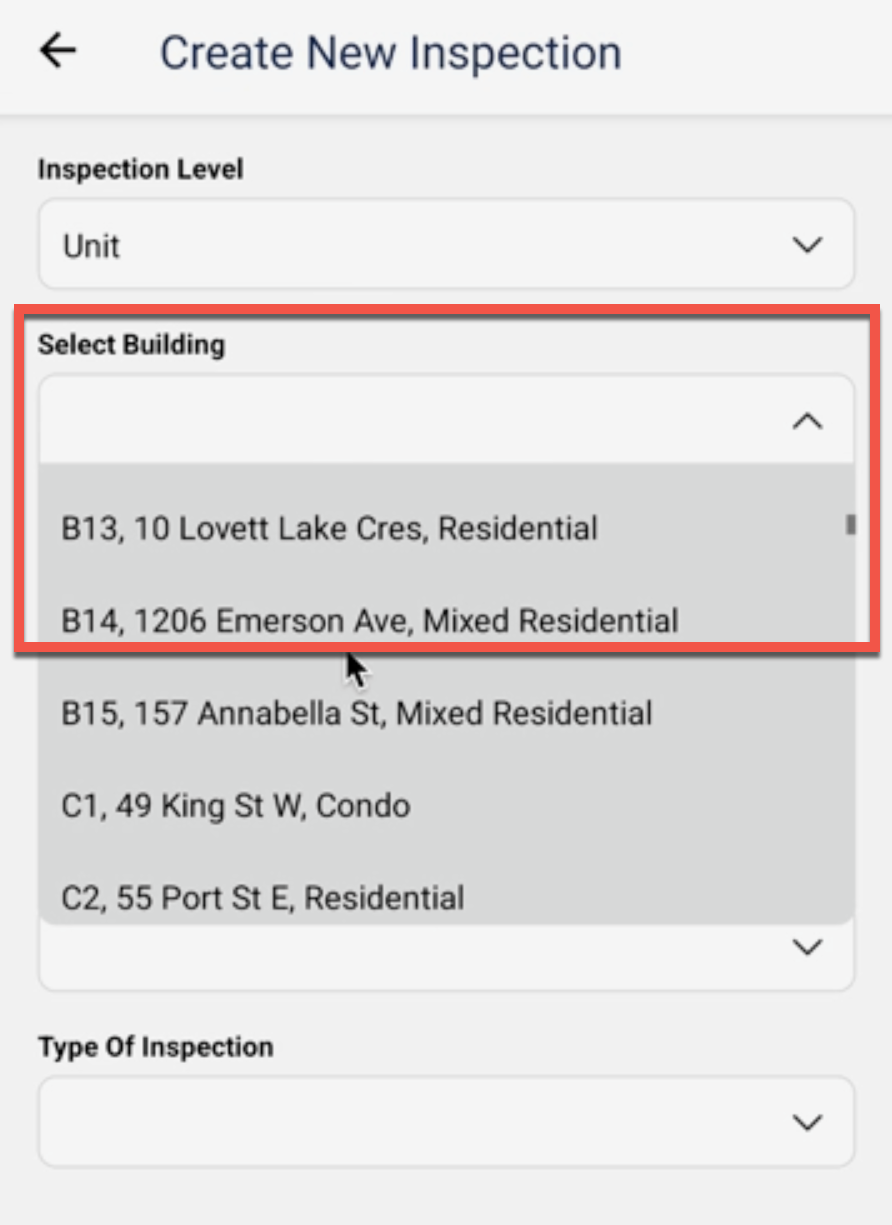Focus the empty Select Building field
Viewport: 892px width, 1225px height.
coord(446,419)
